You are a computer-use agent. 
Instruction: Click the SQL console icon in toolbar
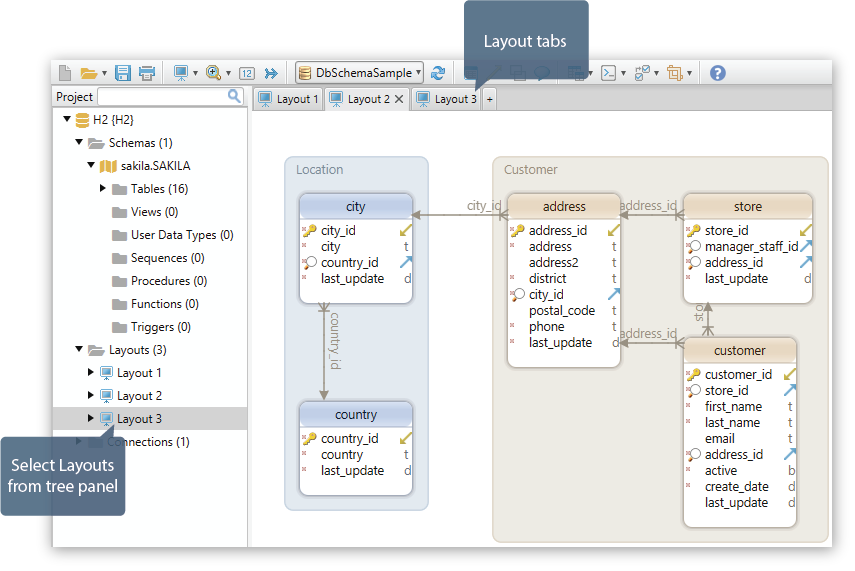point(608,73)
